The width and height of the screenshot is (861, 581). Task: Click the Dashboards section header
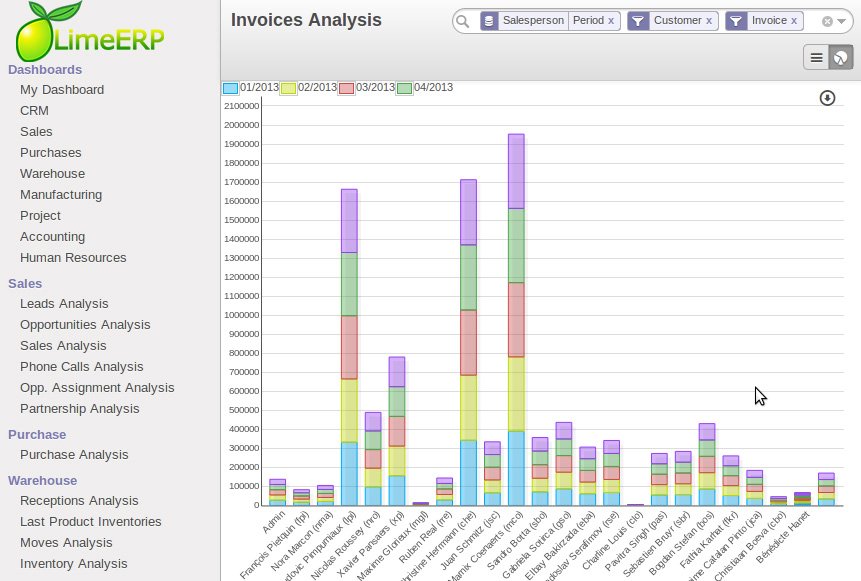45,70
